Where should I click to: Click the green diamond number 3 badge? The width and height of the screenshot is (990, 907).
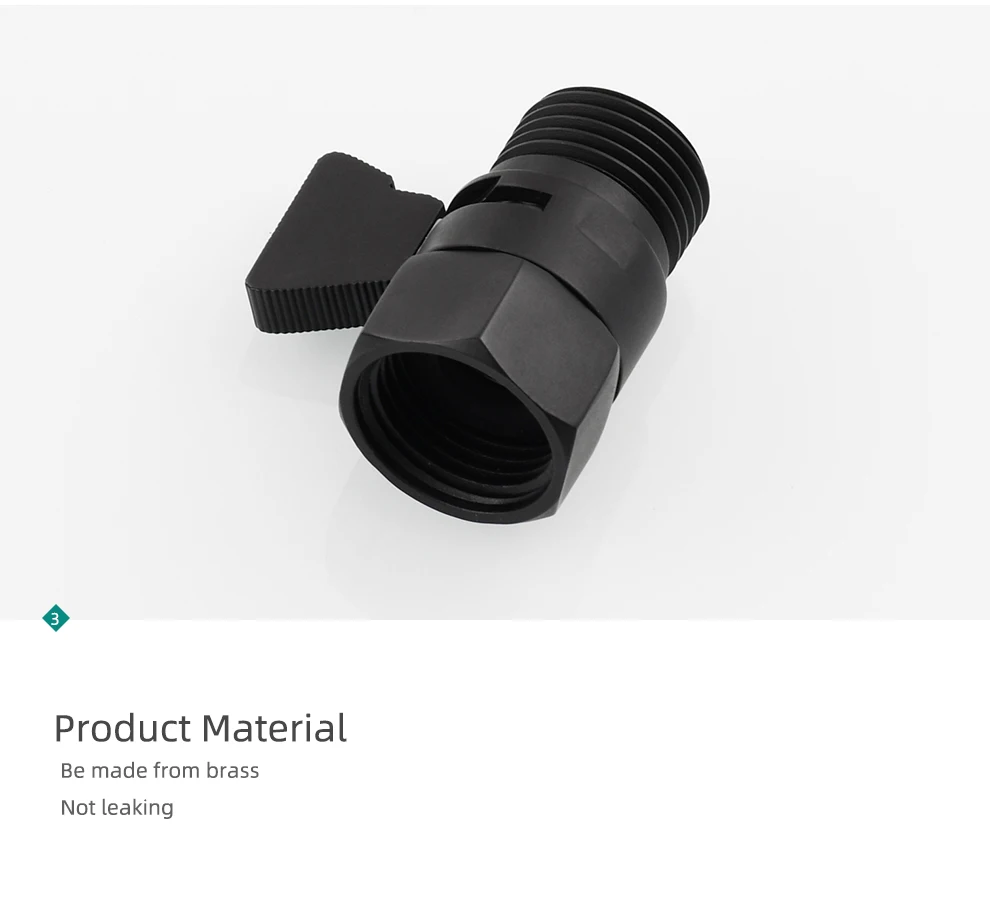pos(56,618)
